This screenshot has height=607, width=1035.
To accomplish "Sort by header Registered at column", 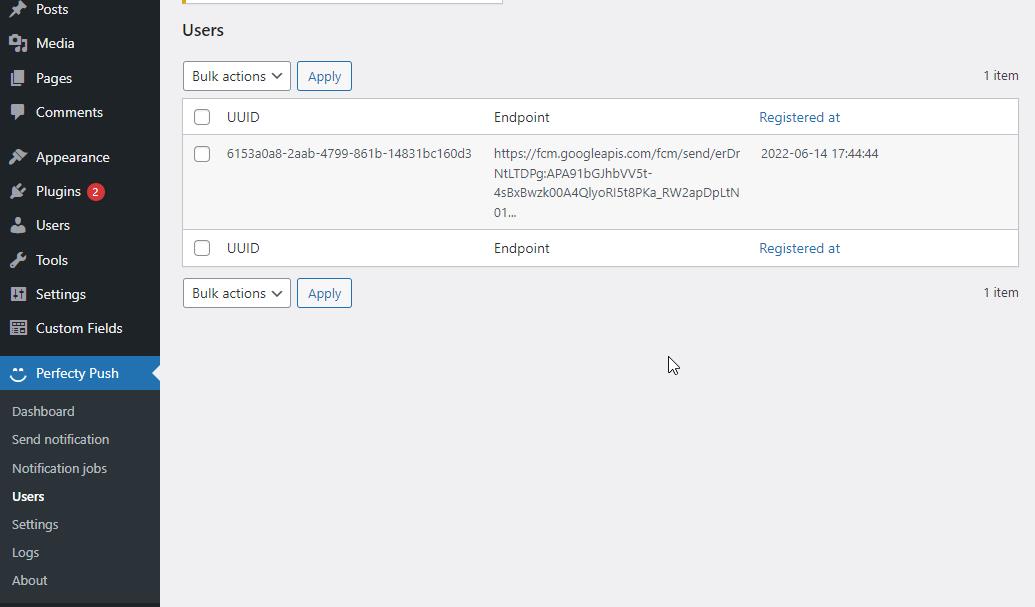I will click(799, 117).
